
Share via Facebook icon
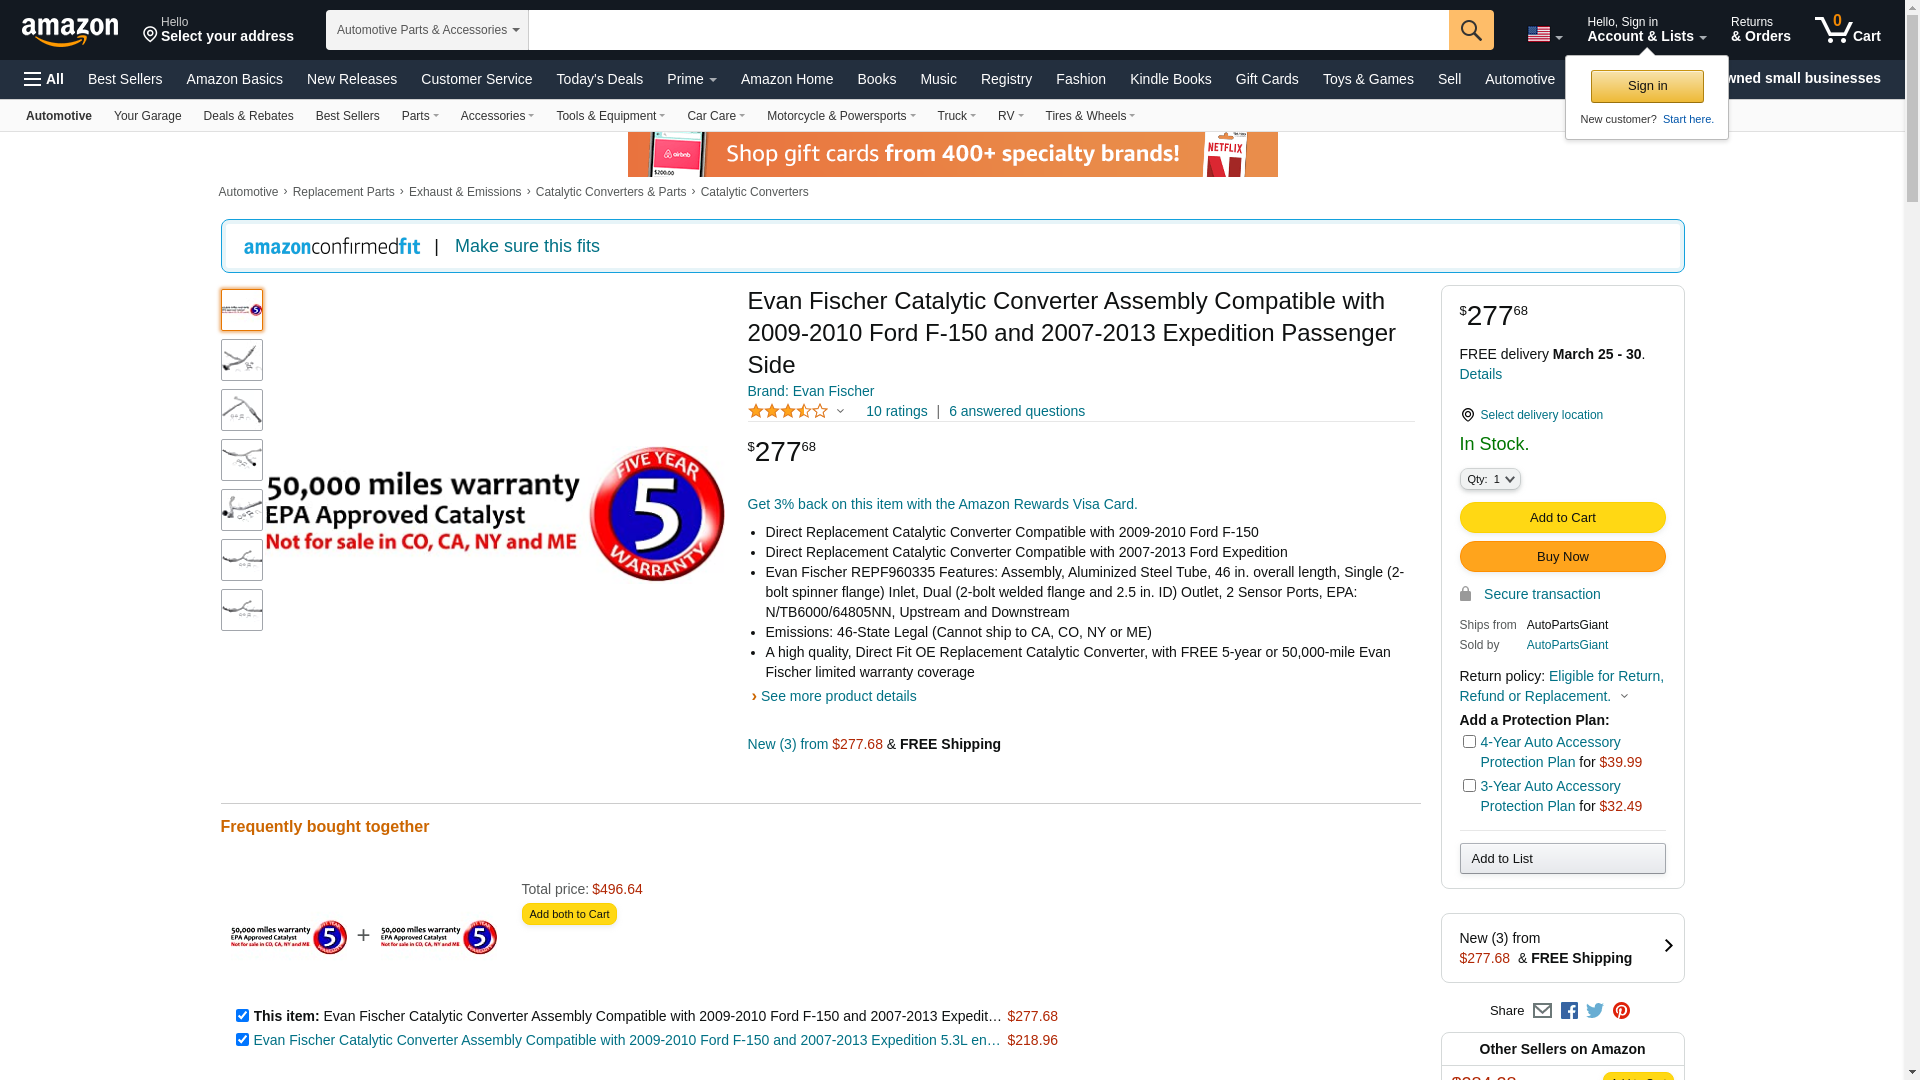pyautogui.click(x=1569, y=1011)
